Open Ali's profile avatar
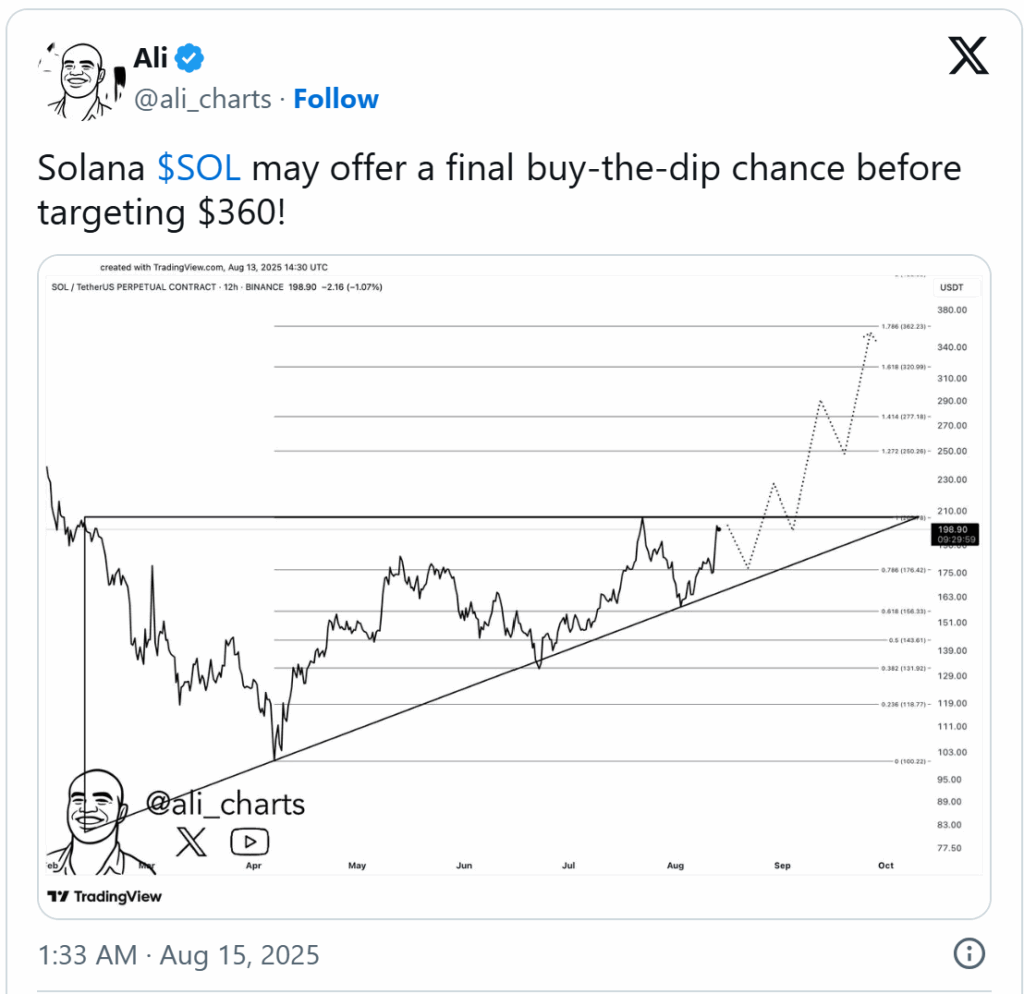The width and height of the screenshot is (1024, 994). 80,81
